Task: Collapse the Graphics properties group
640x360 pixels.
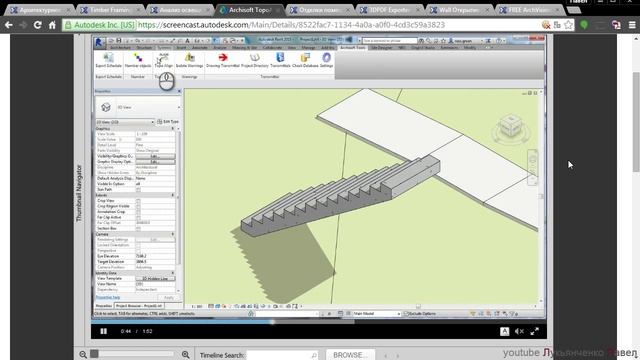Action: tap(173, 129)
